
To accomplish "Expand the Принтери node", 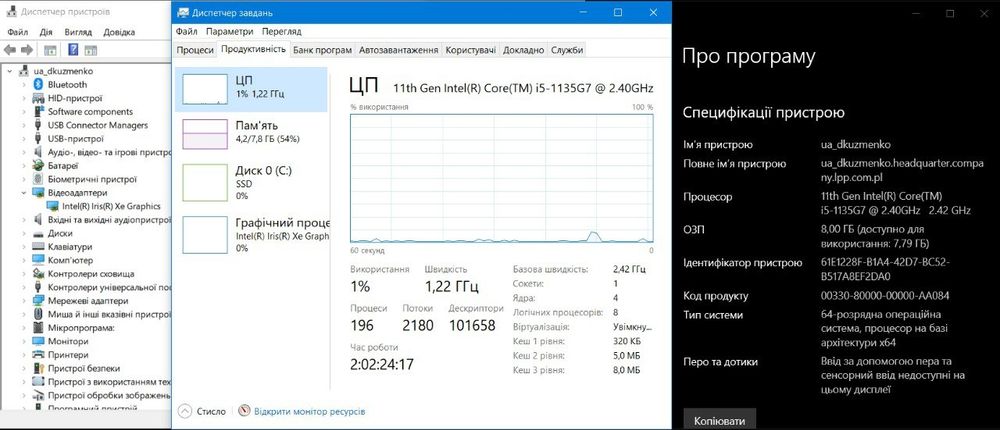I will tap(24, 355).
